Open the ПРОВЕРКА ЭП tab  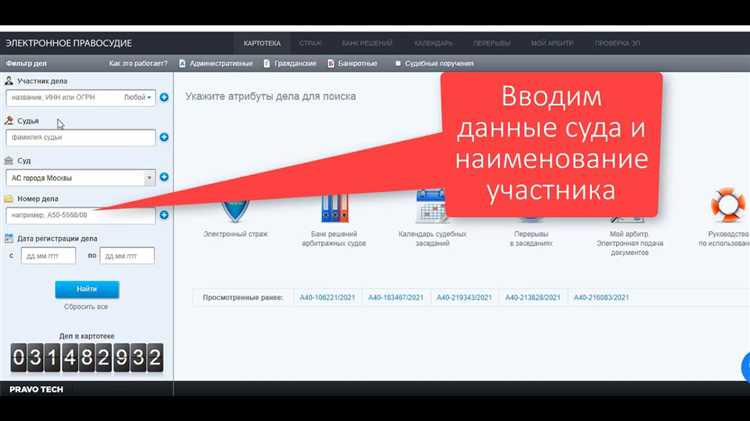[x=617, y=44]
